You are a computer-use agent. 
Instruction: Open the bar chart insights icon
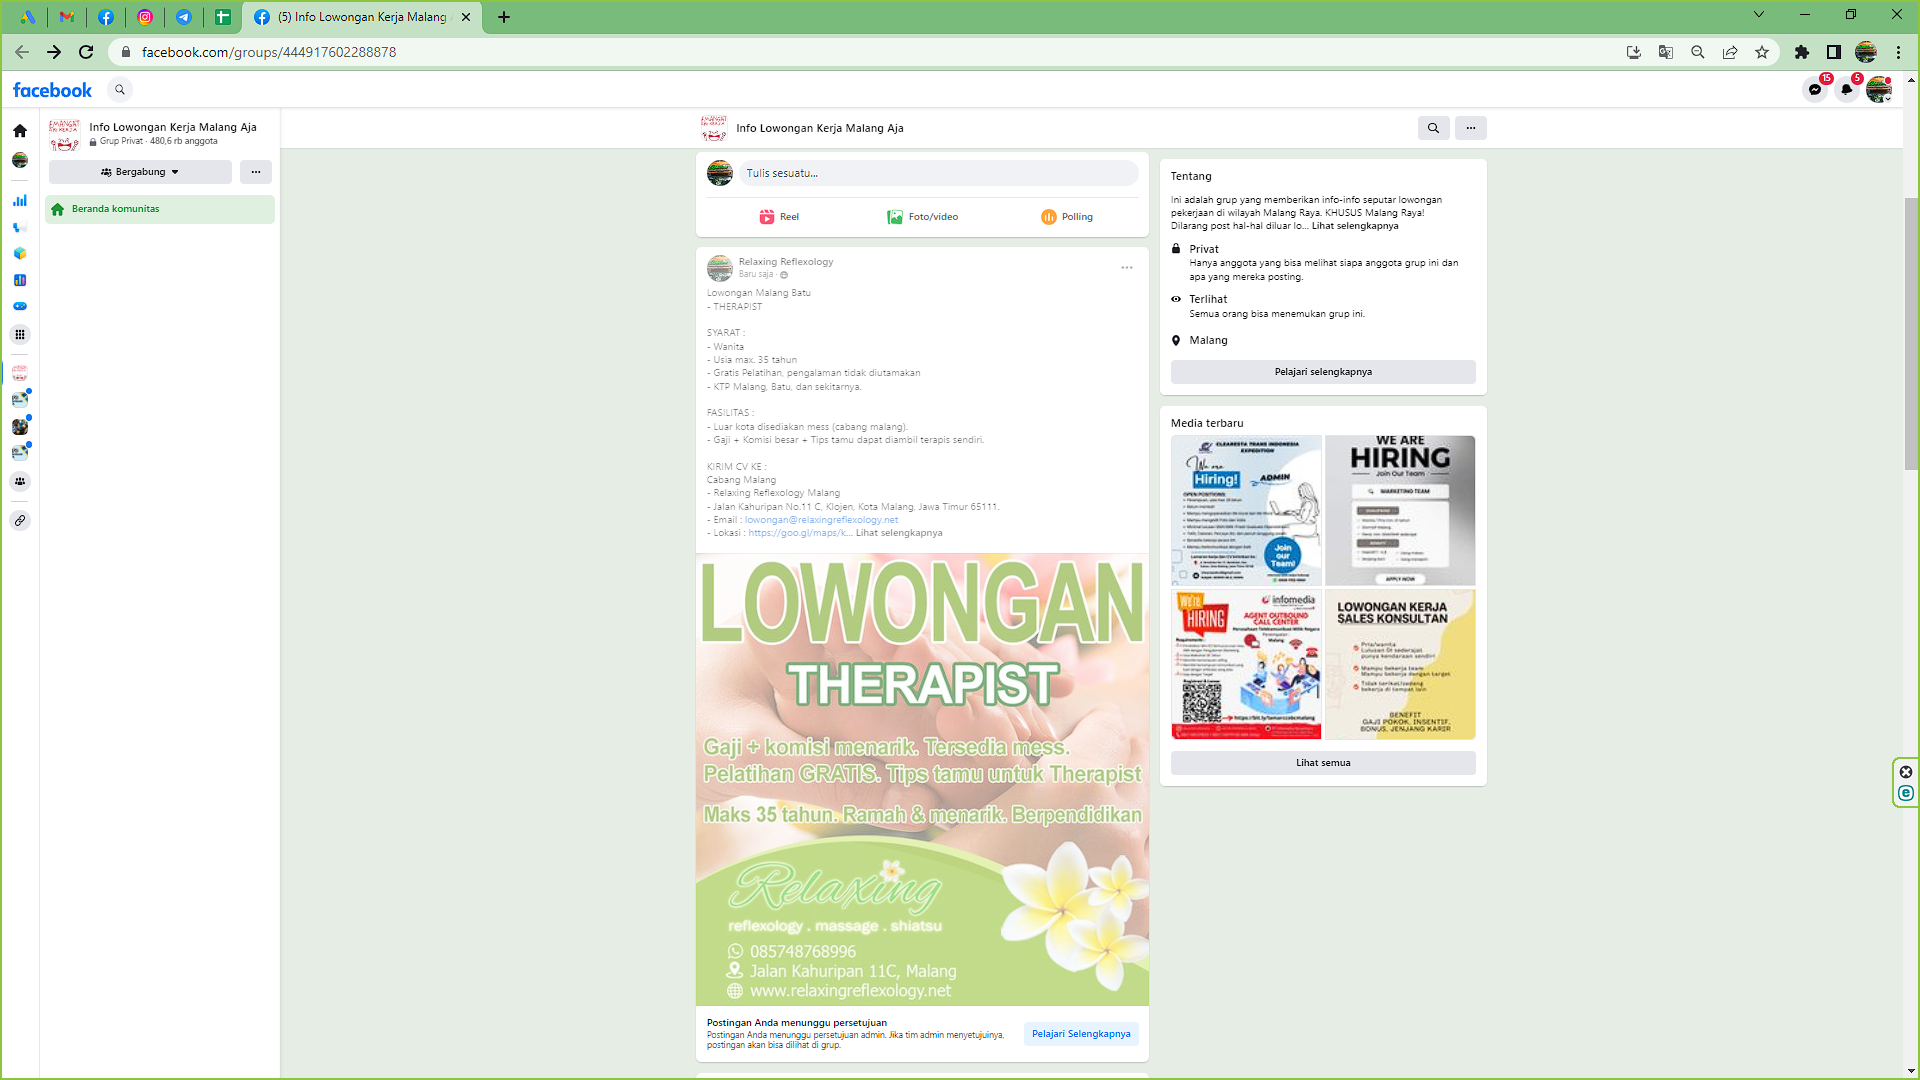[x=20, y=201]
